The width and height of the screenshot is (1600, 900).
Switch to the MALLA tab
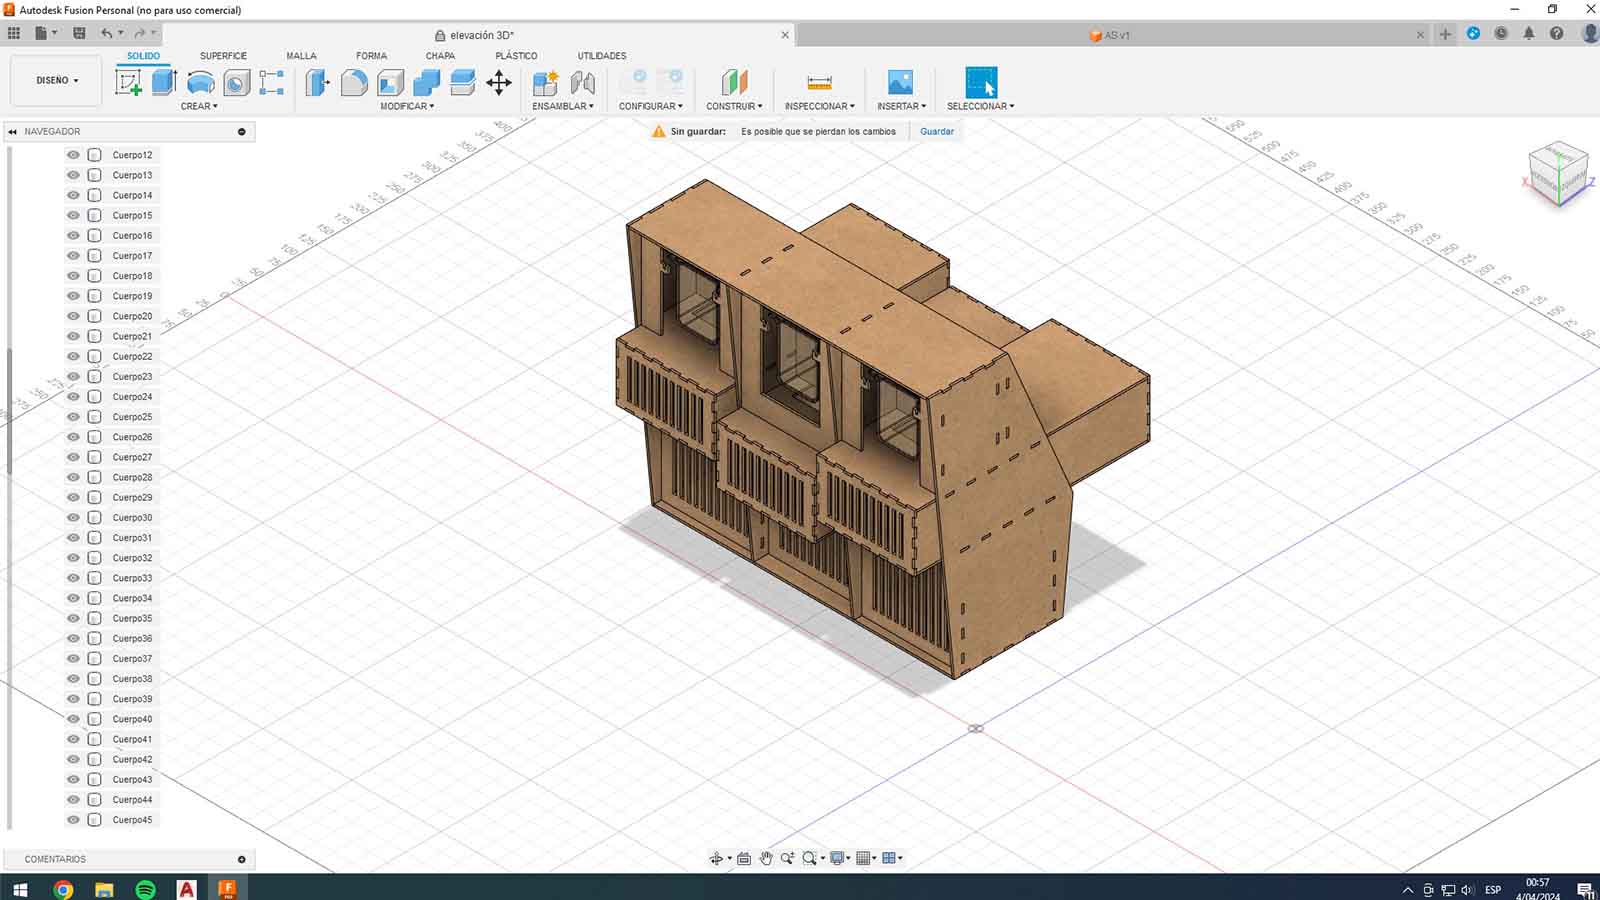[x=301, y=56]
